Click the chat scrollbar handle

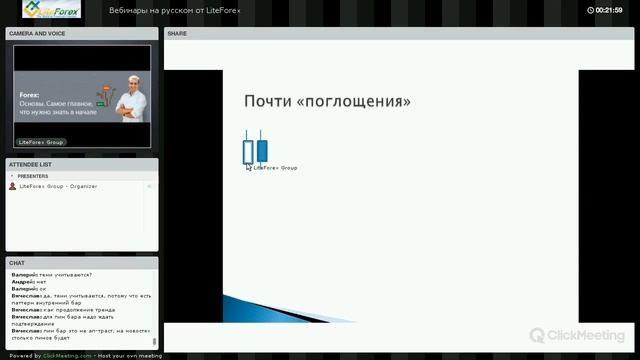(x=154, y=341)
